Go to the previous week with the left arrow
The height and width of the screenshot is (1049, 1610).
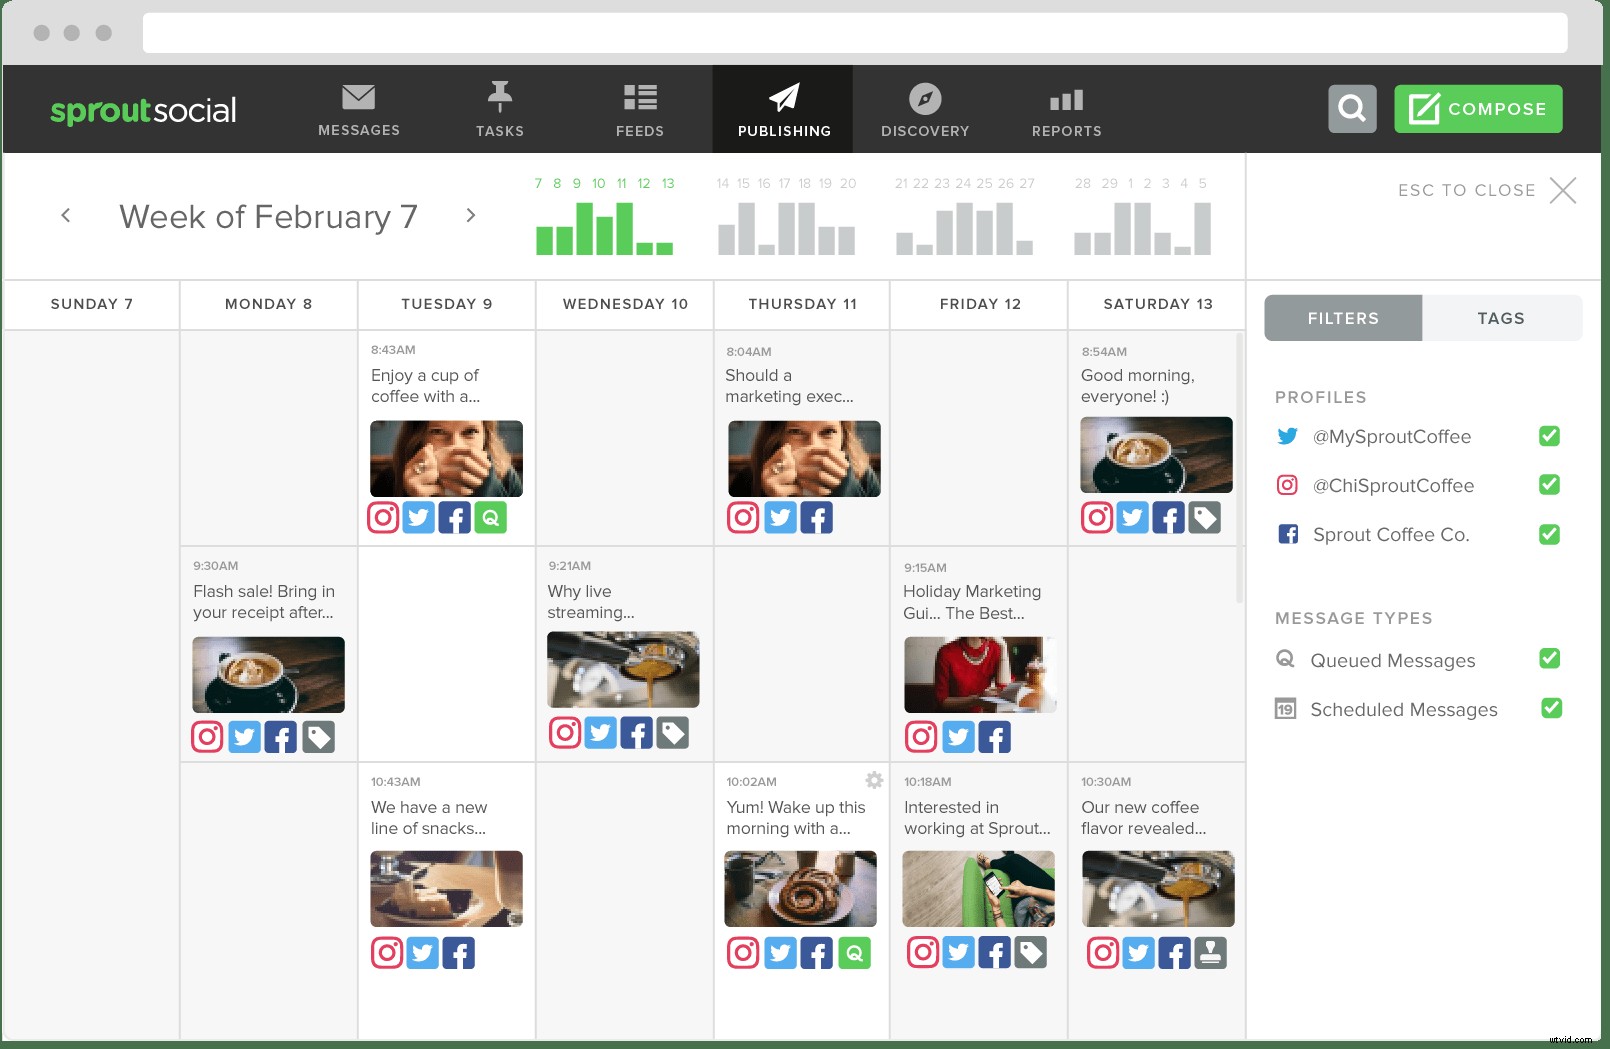click(65, 215)
